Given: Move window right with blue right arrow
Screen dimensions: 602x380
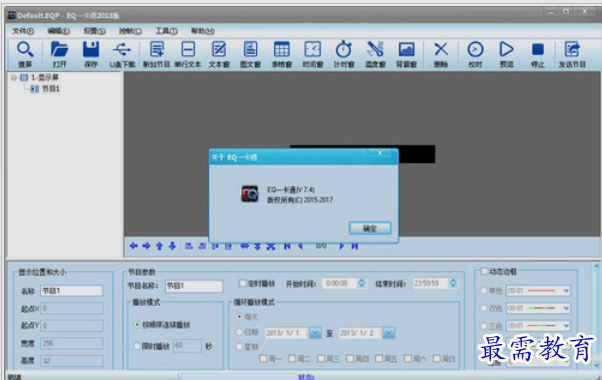Looking at the screenshot, I should tap(146, 246).
